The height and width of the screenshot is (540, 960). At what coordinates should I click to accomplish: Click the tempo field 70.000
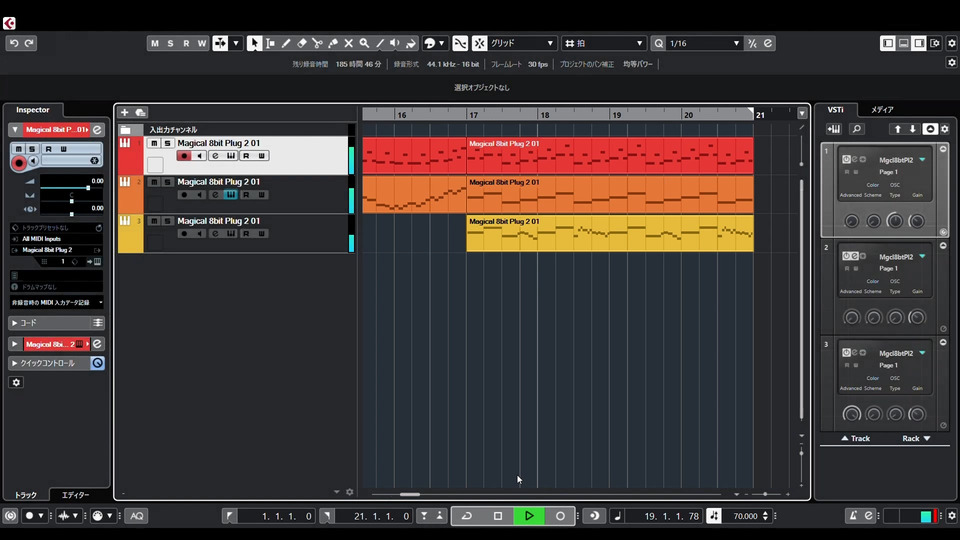(744, 516)
